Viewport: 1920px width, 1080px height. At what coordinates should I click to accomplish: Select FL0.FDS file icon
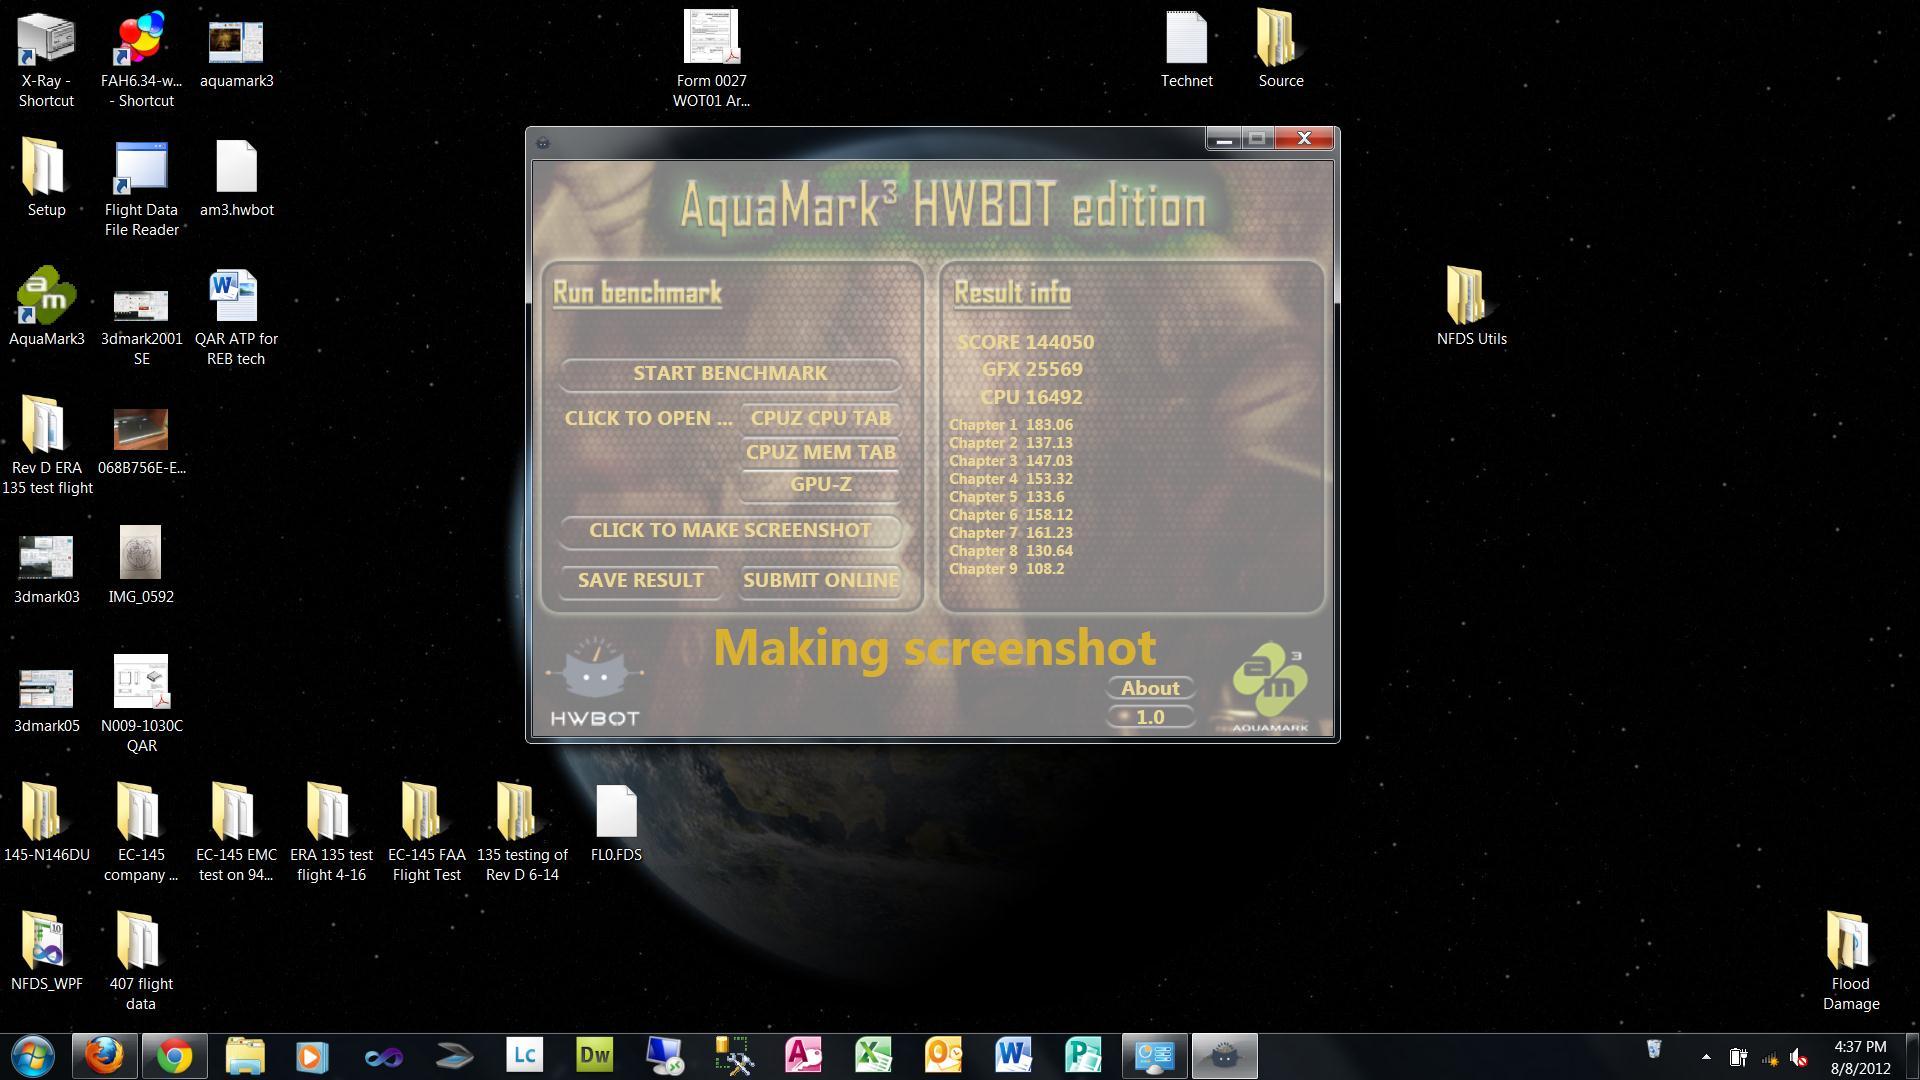[x=616, y=823]
